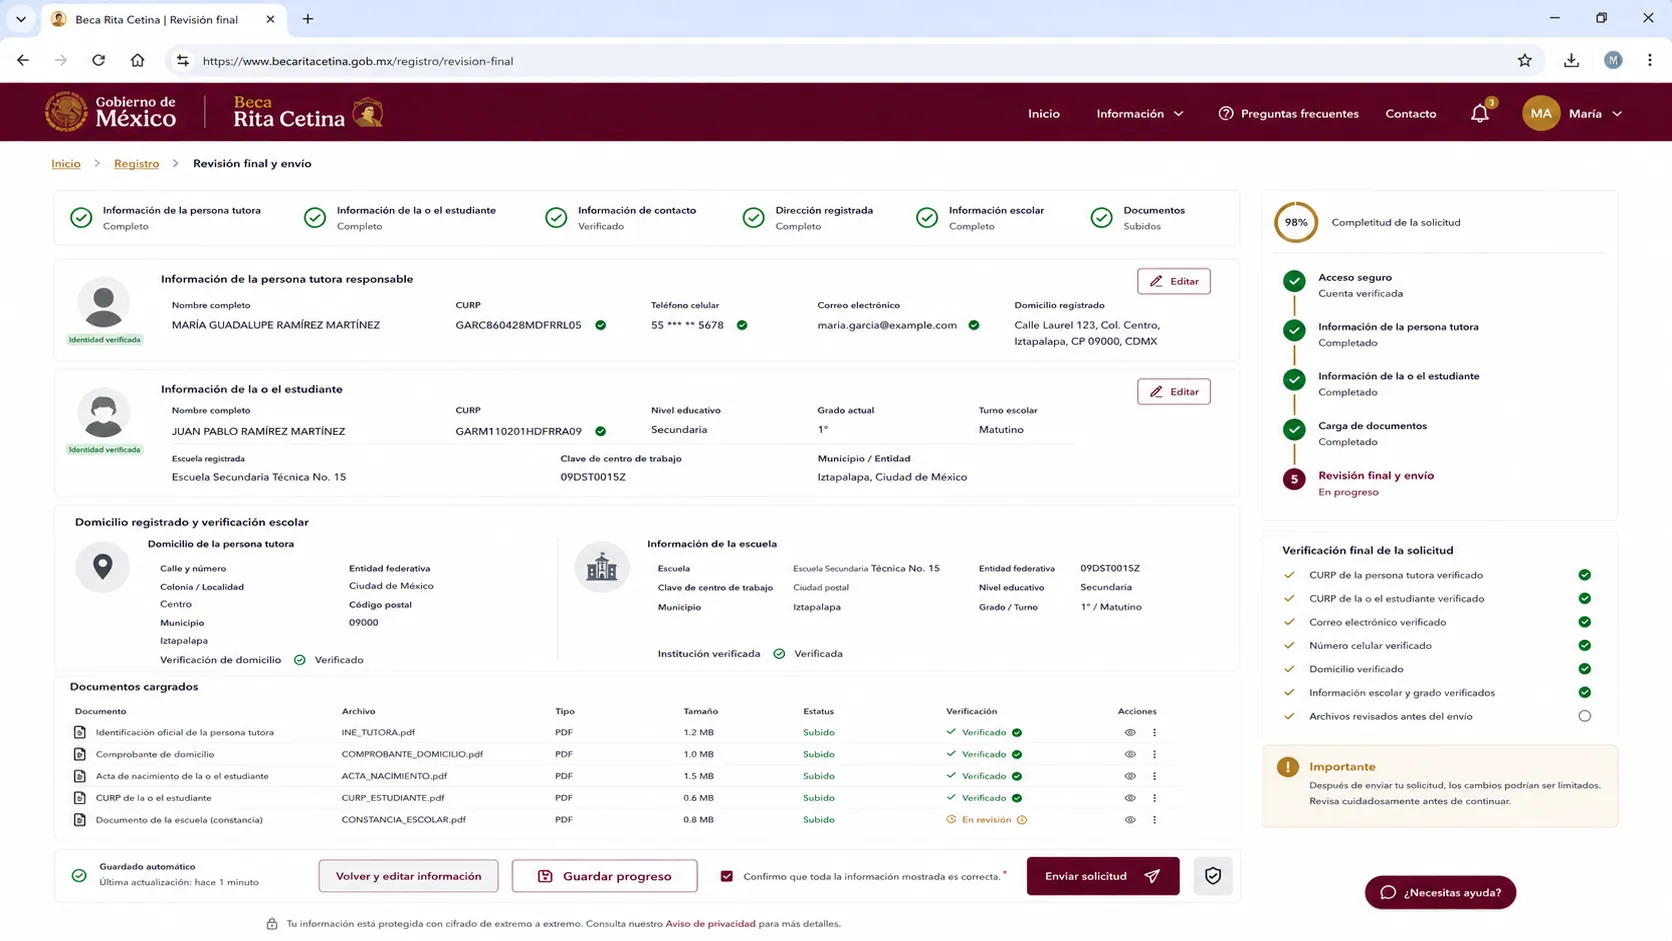Open the Aviso de privacidad link
This screenshot has height=941, width=1672.
click(x=710, y=924)
